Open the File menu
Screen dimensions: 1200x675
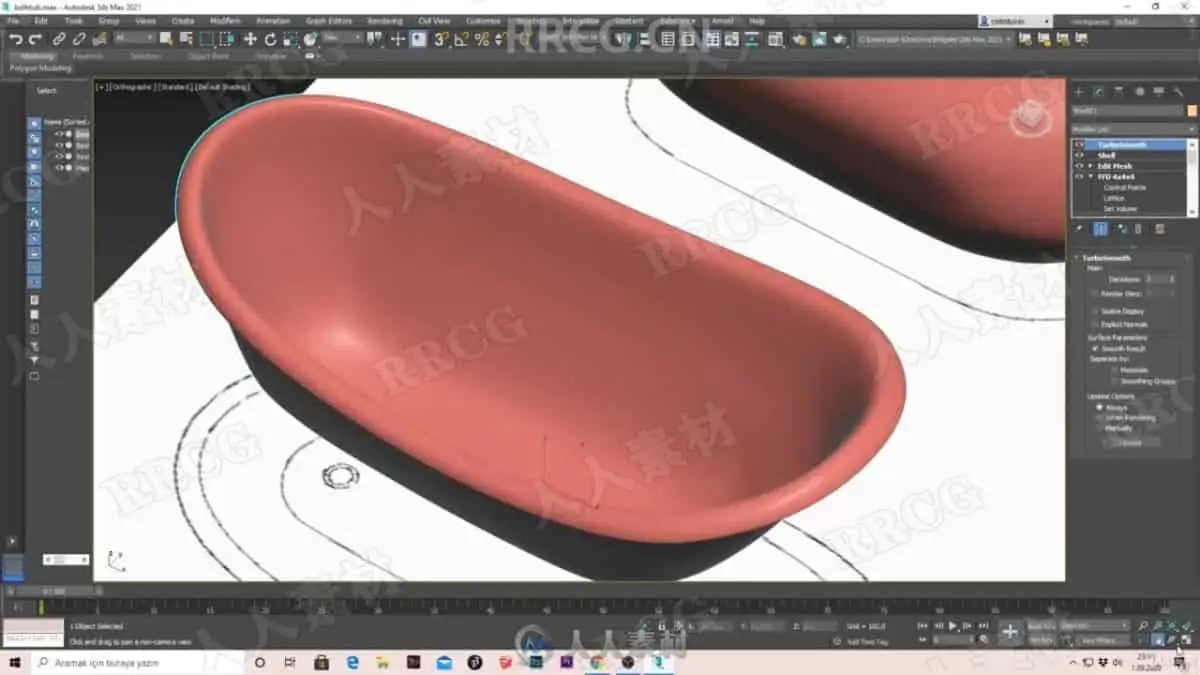[x=13, y=21]
